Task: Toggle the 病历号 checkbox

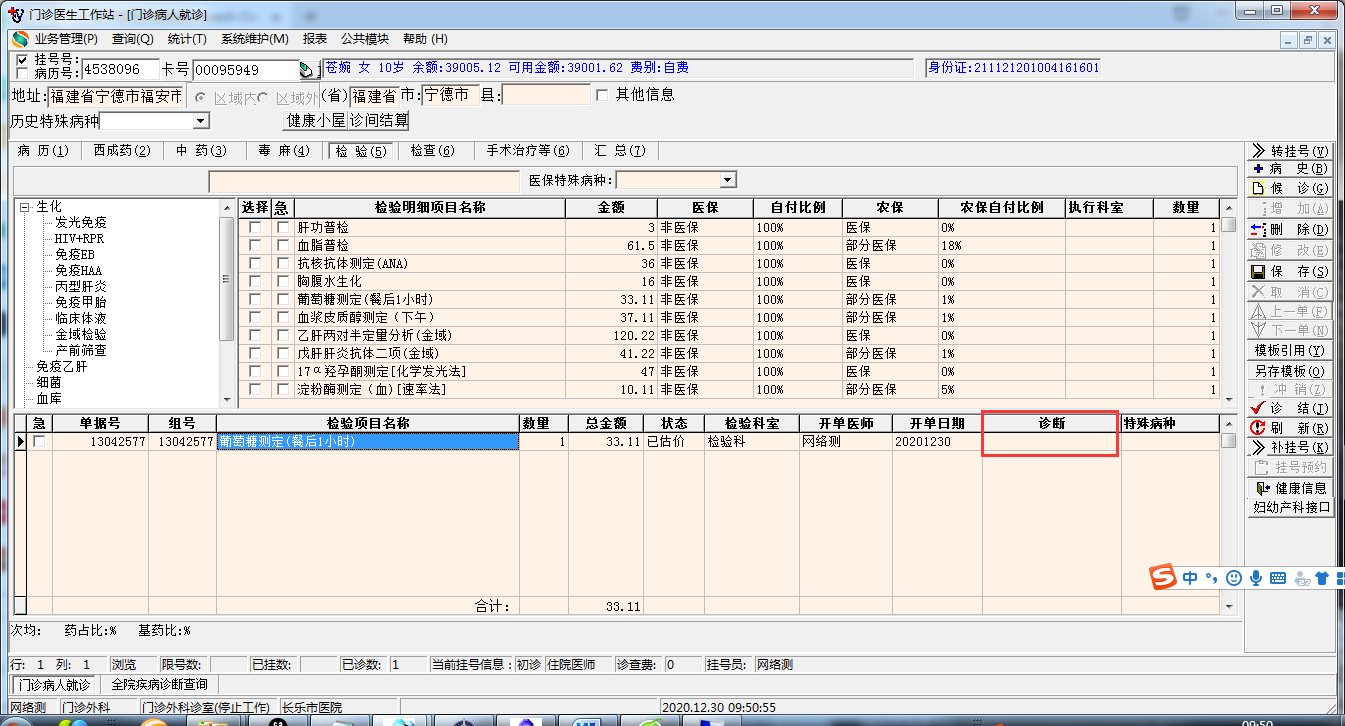Action: 23,73
